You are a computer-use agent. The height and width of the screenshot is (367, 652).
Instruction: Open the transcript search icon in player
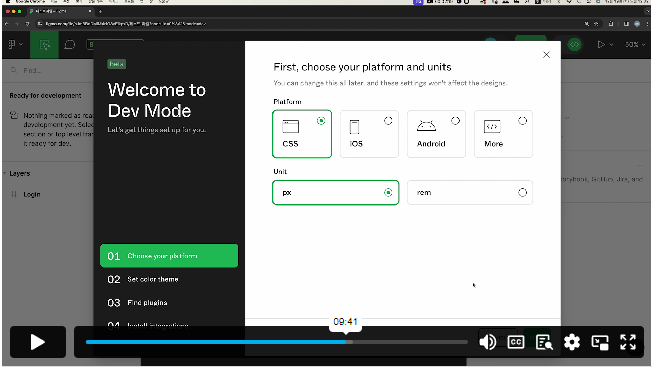click(x=544, y=342)
